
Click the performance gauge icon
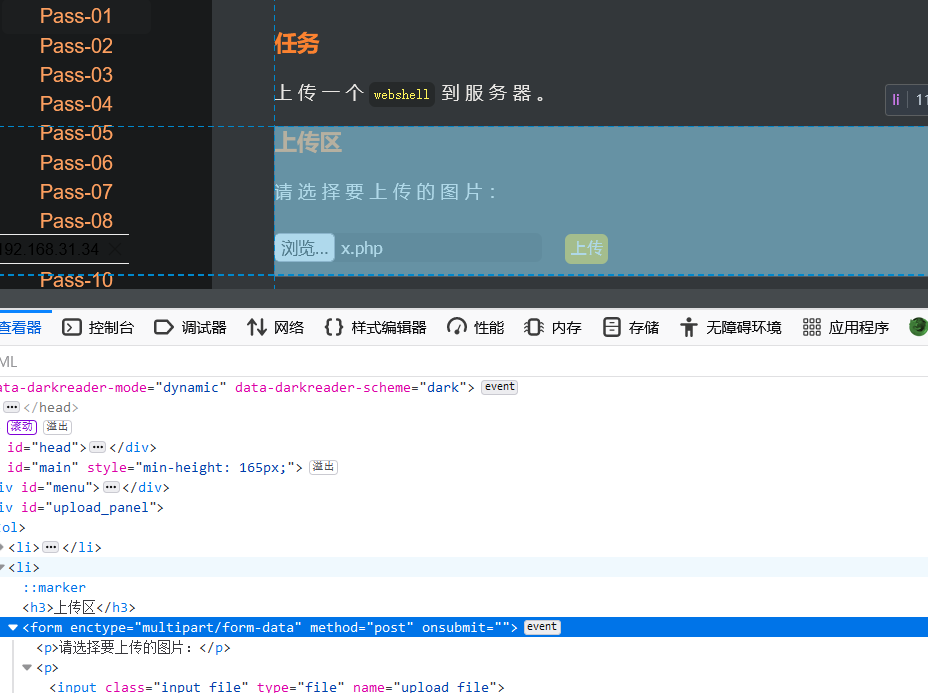point(456,327)
